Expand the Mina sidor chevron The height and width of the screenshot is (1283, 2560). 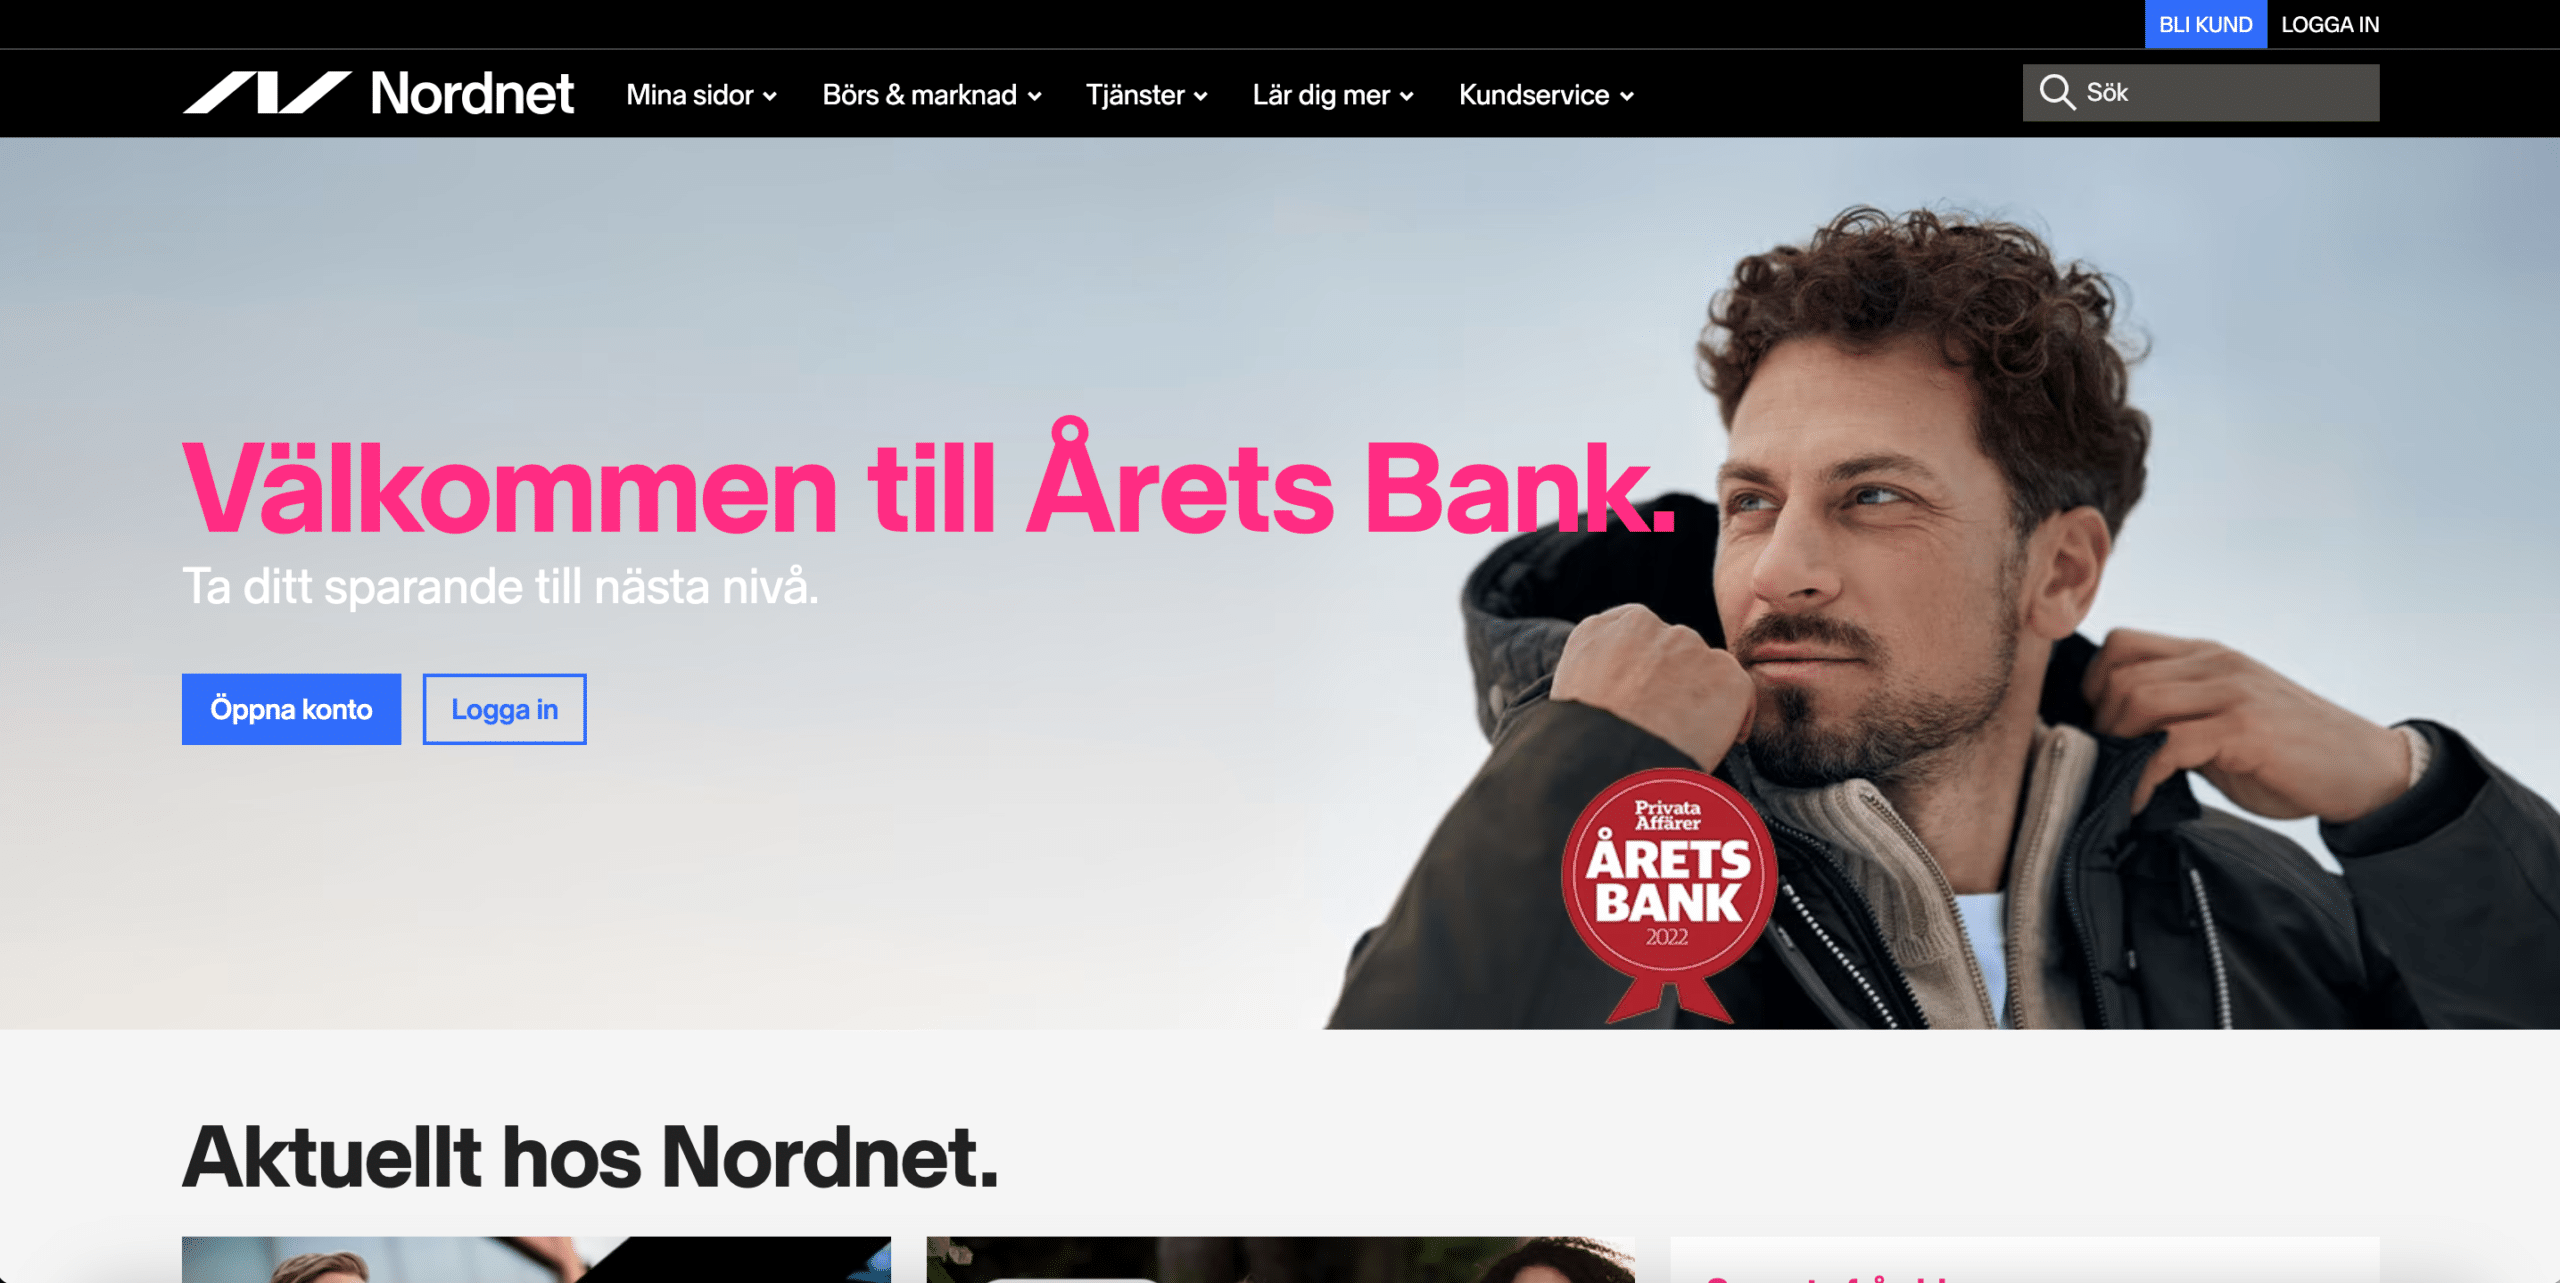pos(770,97)
